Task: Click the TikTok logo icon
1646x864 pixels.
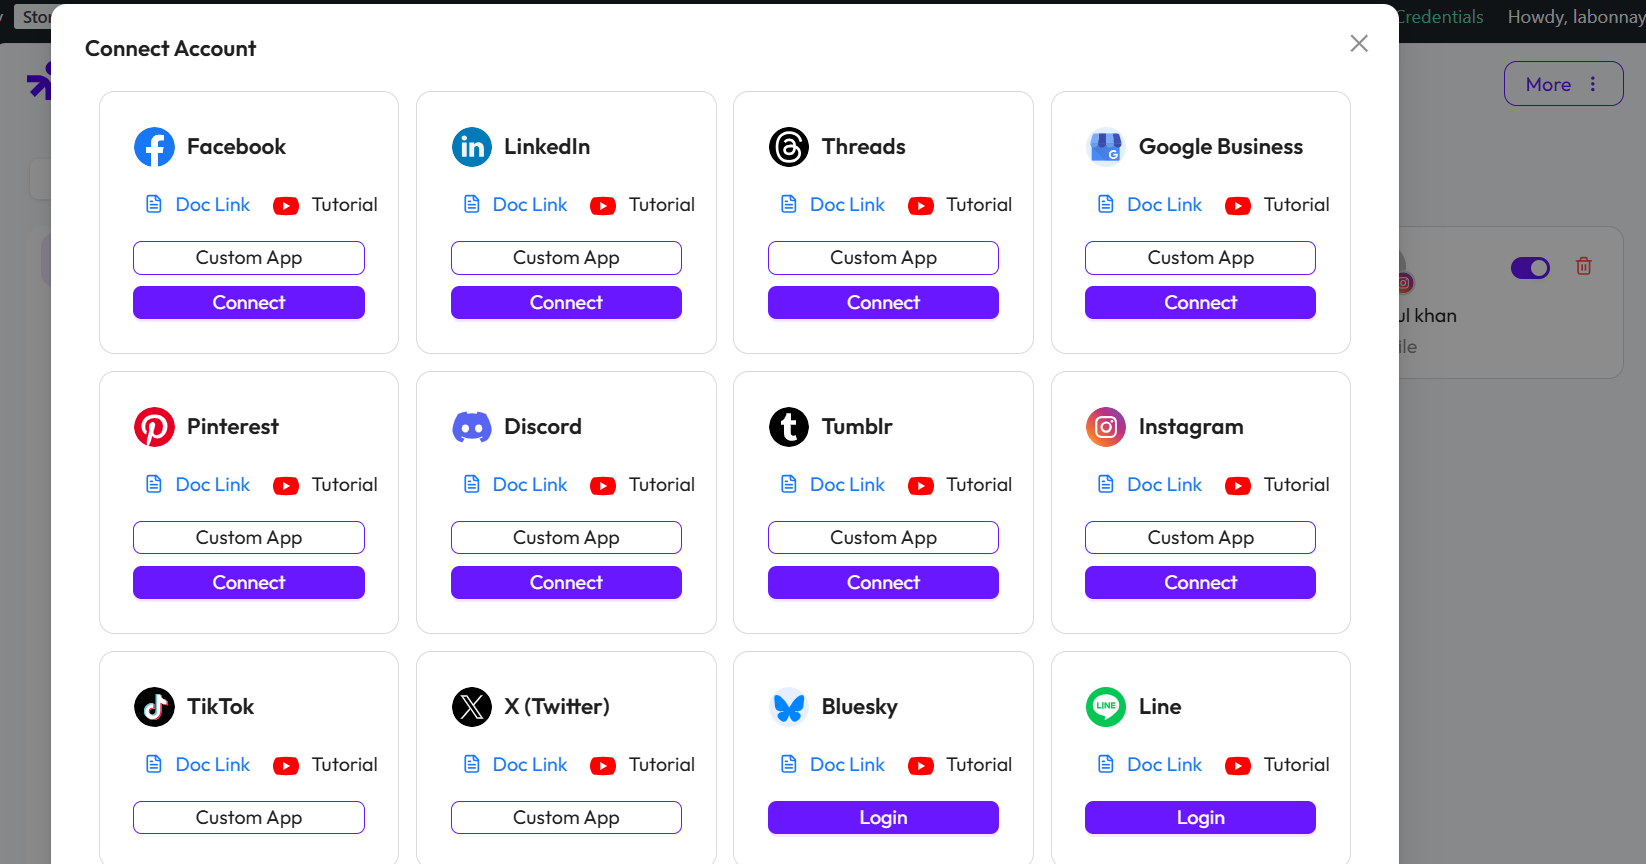Action: point(154,707)
